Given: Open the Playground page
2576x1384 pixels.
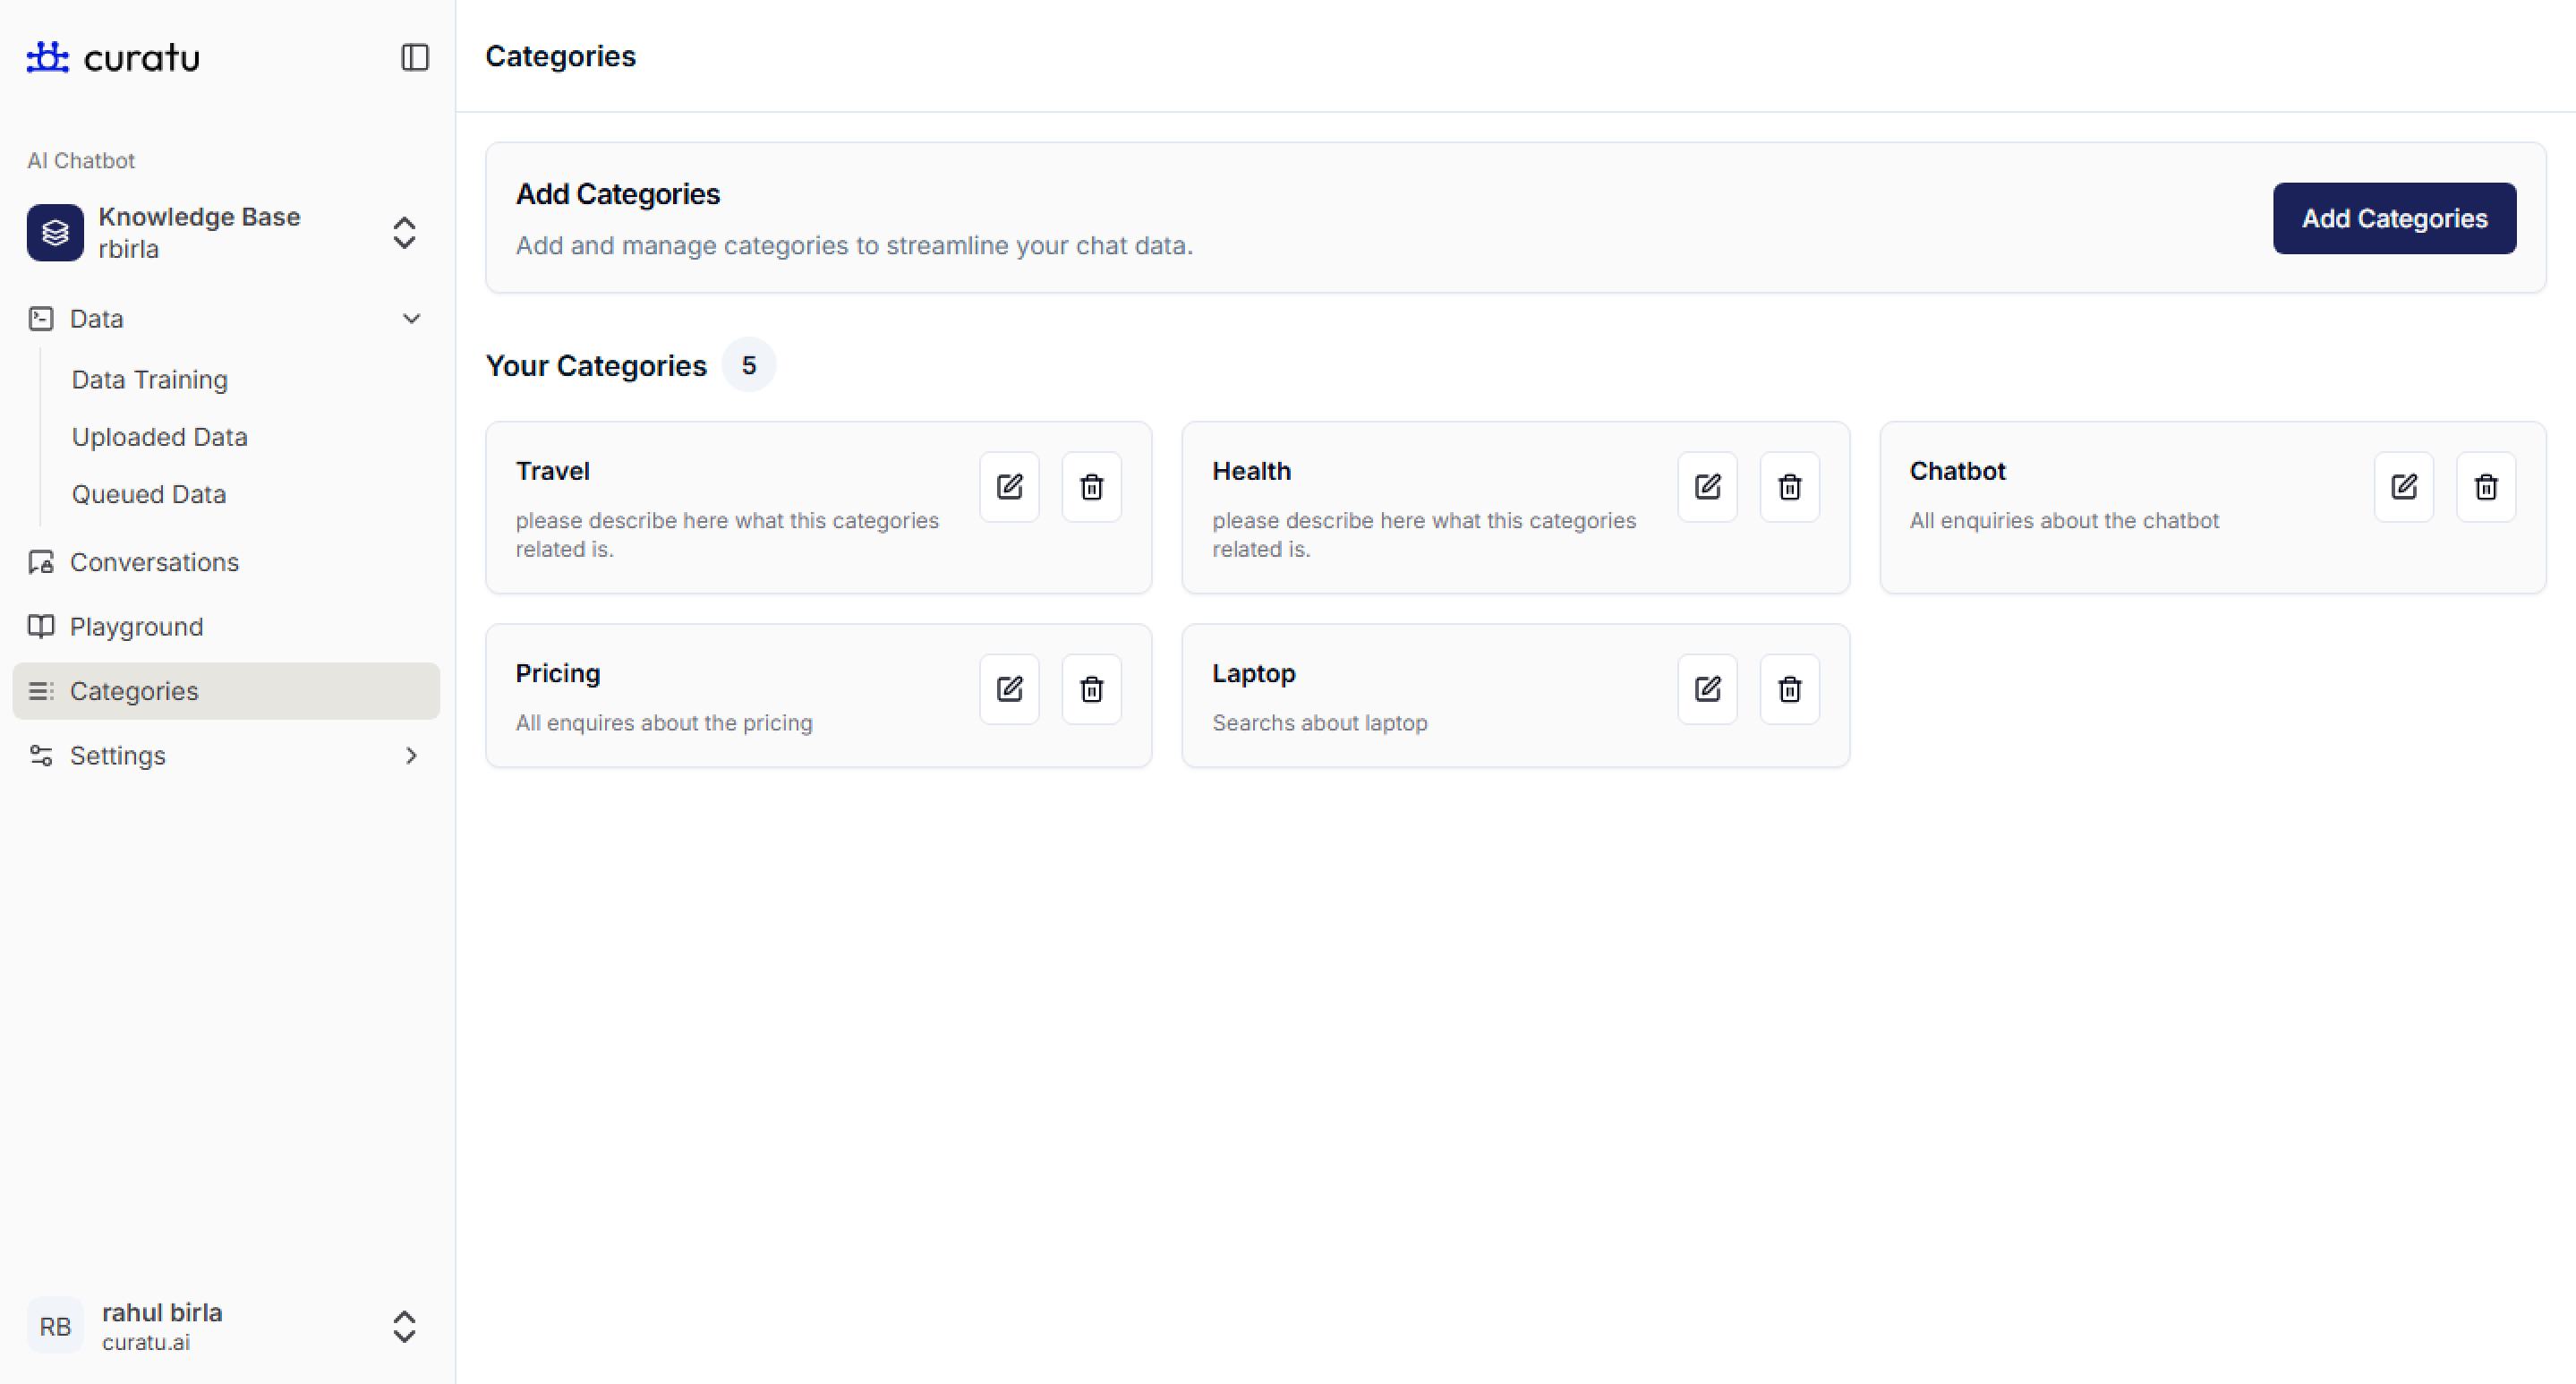Looking at the screenshot, I should pos(136,627).
